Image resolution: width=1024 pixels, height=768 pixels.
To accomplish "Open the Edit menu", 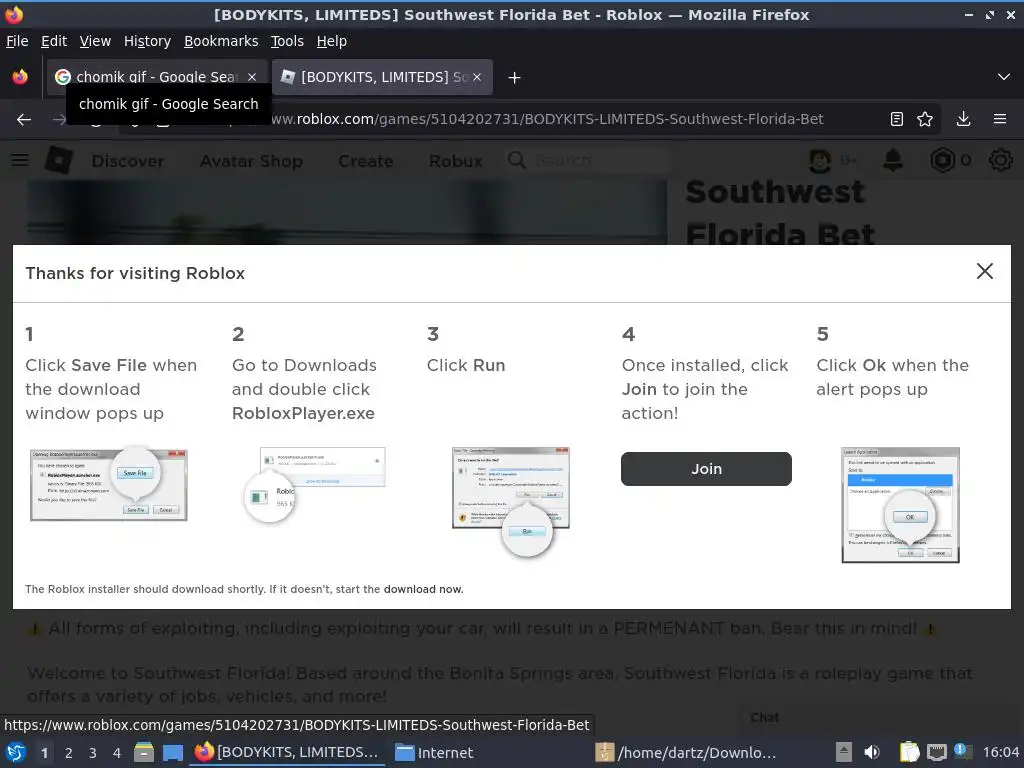I will pyautogui.click(x=54, y=41).
